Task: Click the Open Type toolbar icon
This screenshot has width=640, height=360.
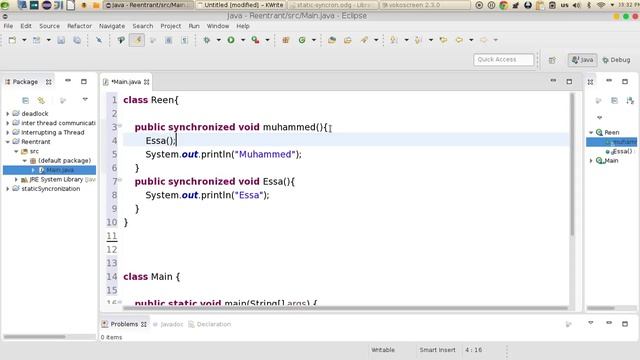Action: (332, 40)
